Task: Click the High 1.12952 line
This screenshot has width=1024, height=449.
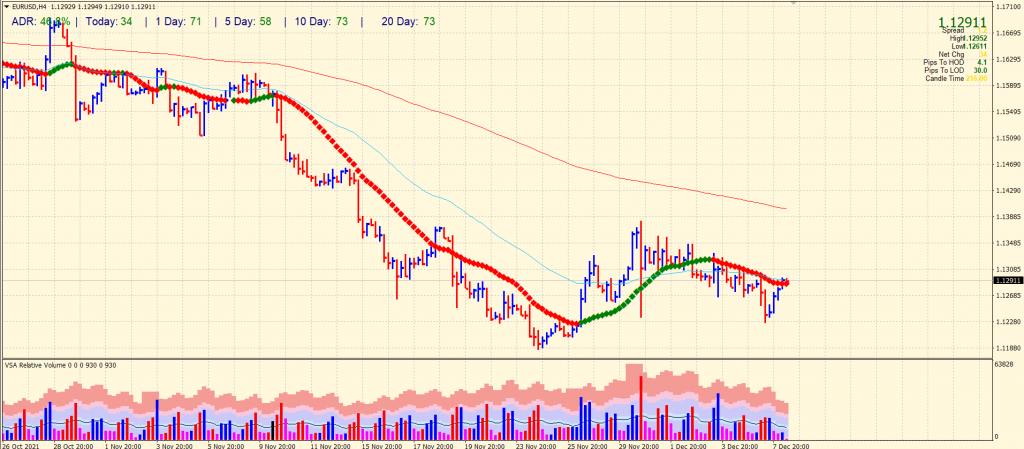Action: (967, 39)
